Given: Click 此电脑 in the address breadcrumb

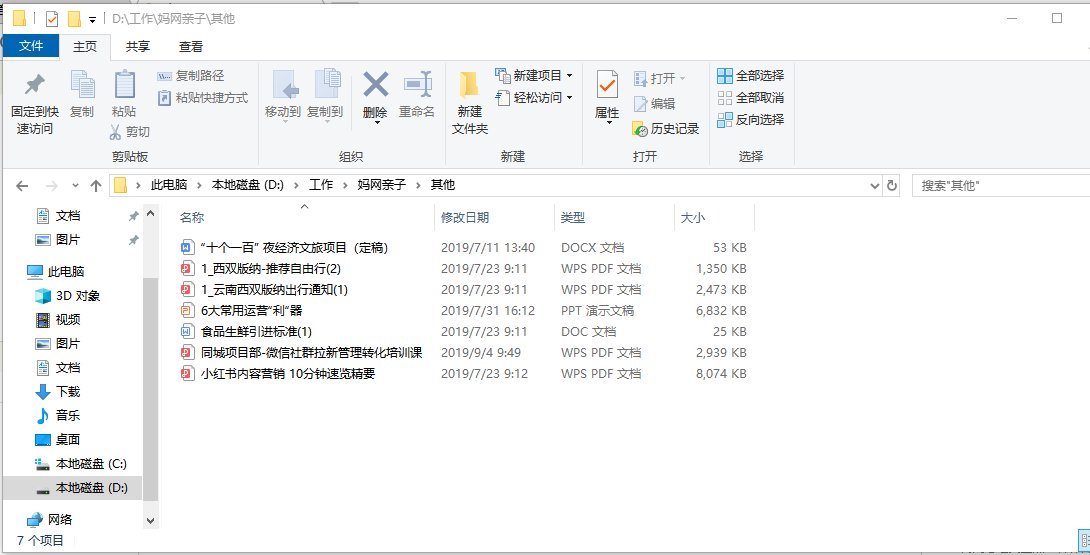Looking at the screenshot, I should (x=170, y=185).
